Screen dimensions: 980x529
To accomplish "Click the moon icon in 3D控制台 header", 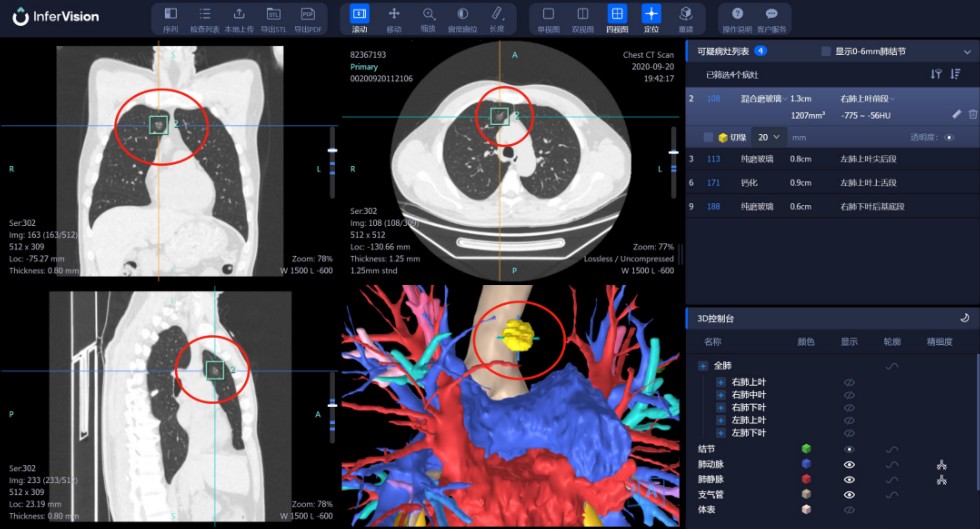I will (x=964, y=318).
